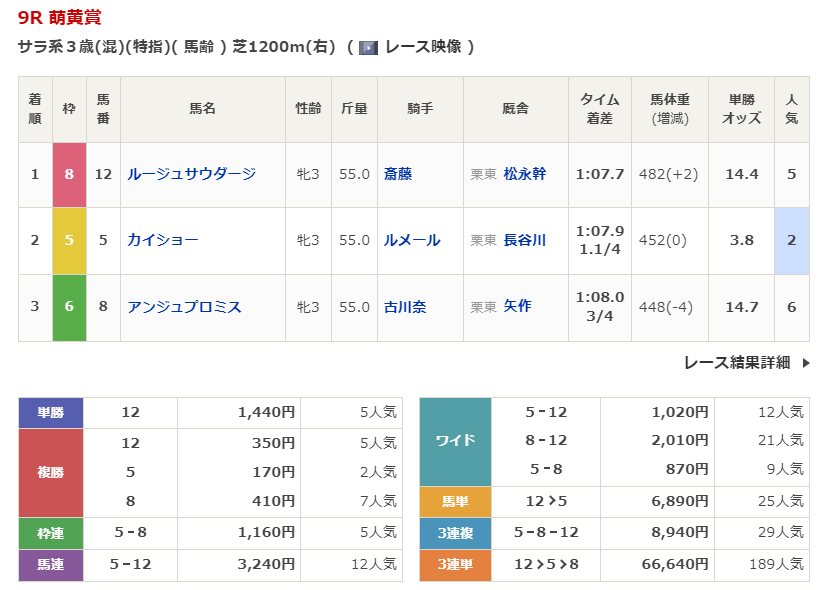The height and width of the screenshot is (590, 826).
Task: Click the 馬連 payout label
Action: tap(51, 565)
